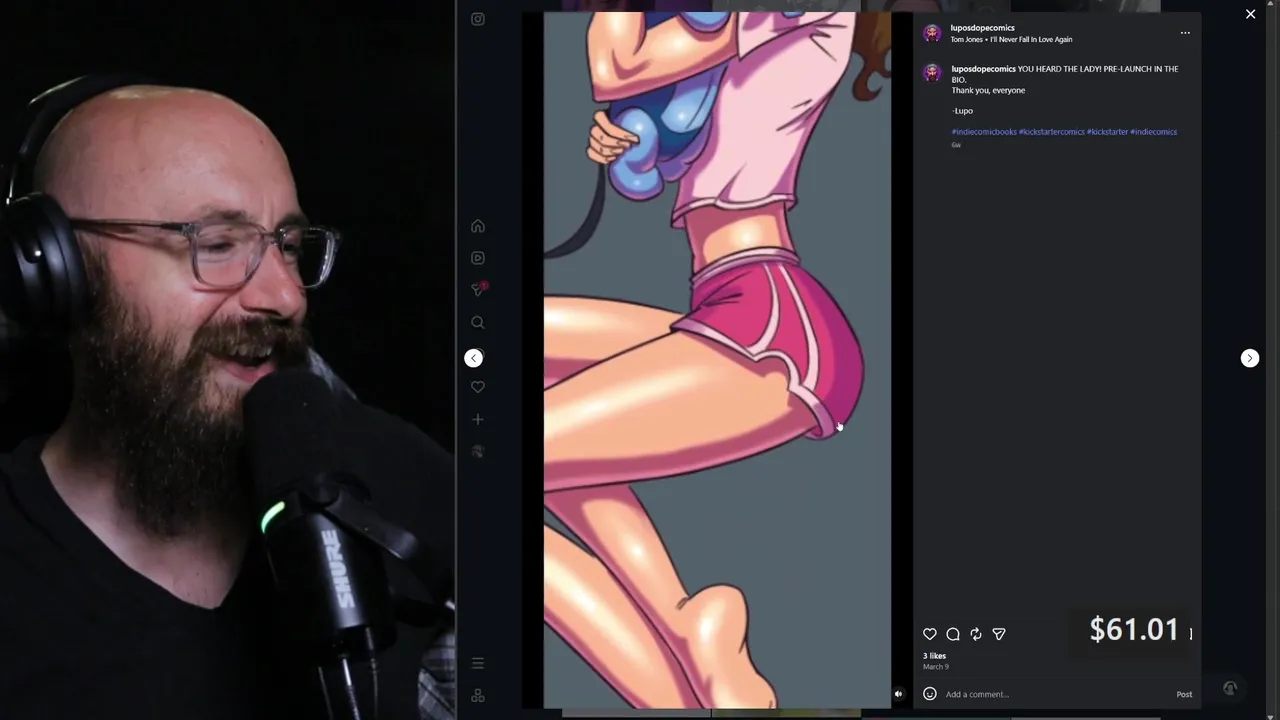Click the 6w caption timestamp
Screen dimensions: 1280x720
point(956,145)
